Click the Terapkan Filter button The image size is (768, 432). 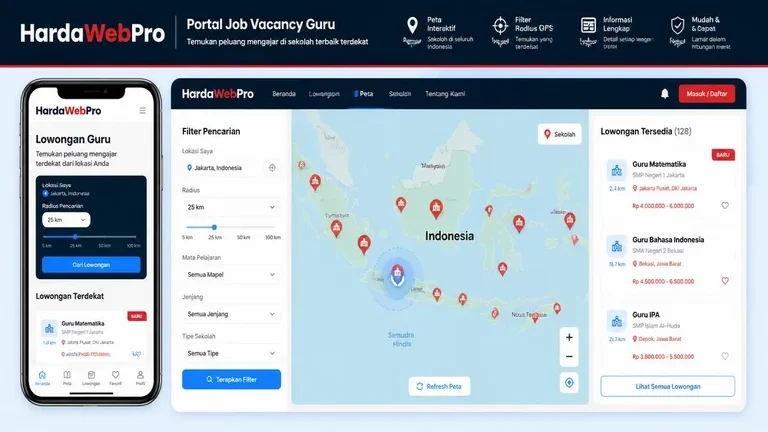[x=231, y=380]
